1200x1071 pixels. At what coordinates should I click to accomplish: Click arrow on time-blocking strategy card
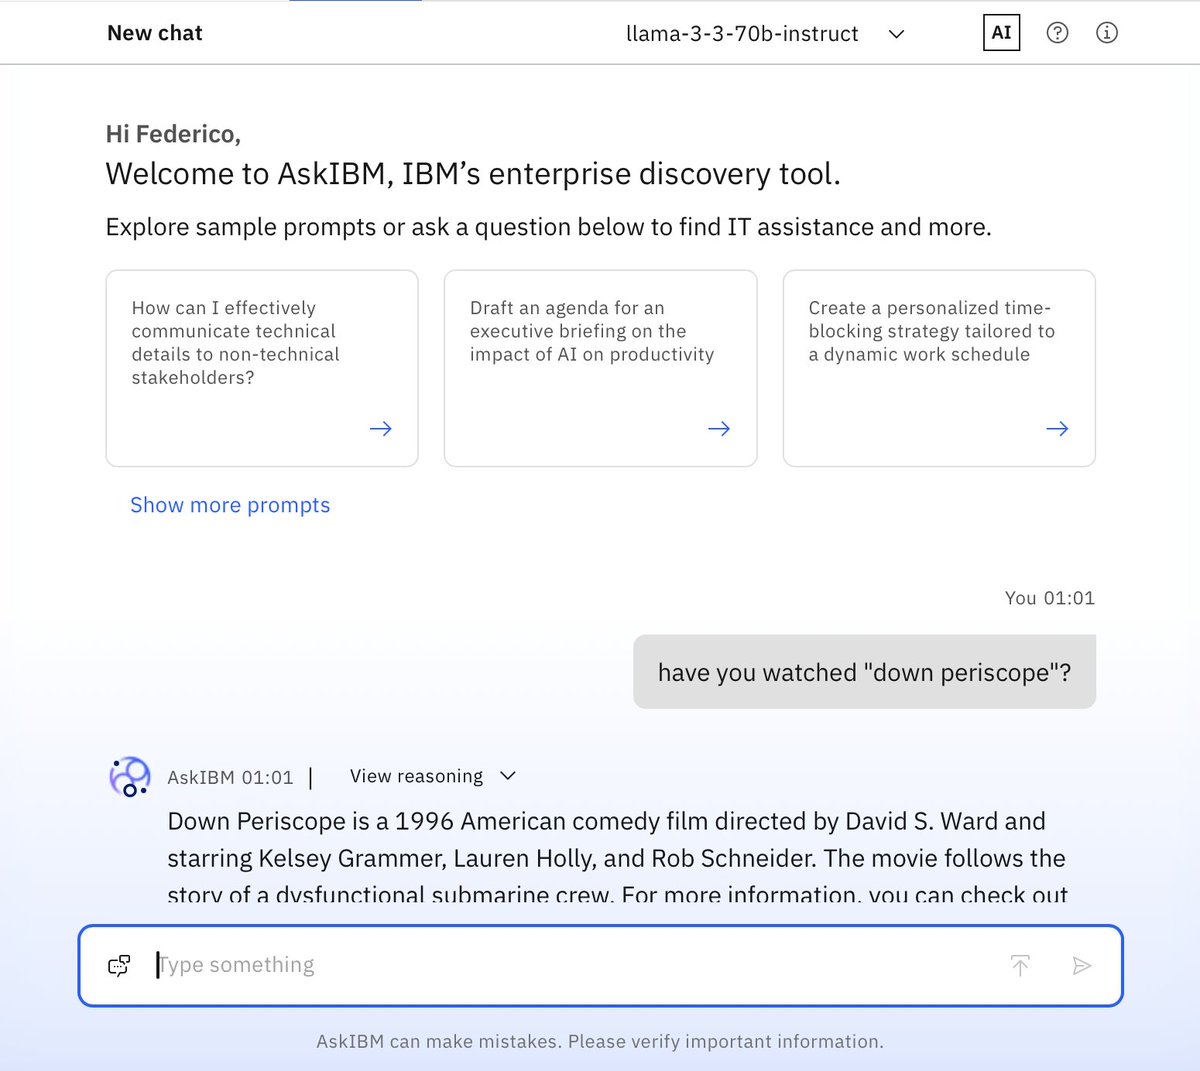point(1057,429)
